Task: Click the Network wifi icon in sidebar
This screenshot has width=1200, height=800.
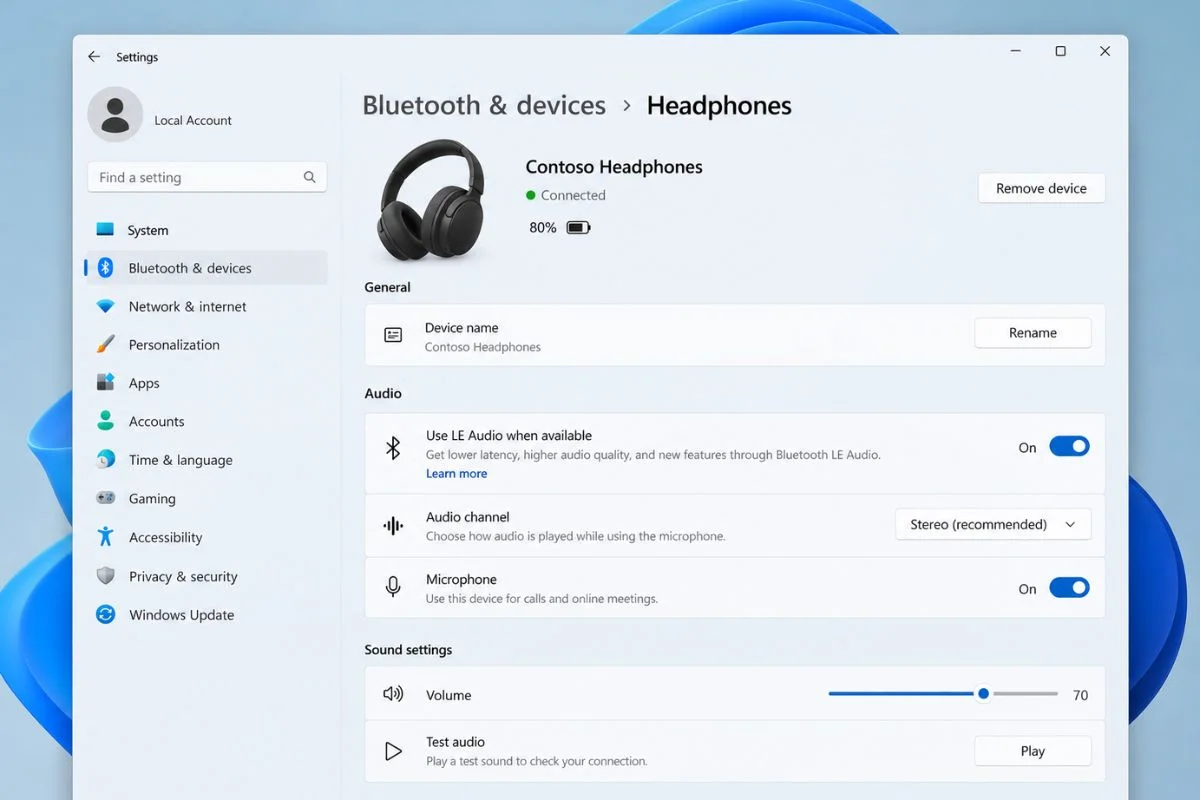Action: [105, 306]
